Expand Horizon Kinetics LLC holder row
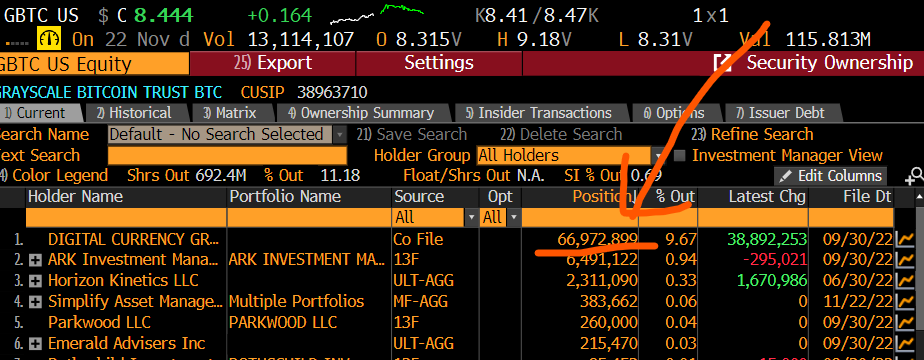Screen dimensions: 924x360 tap(35, 280)
